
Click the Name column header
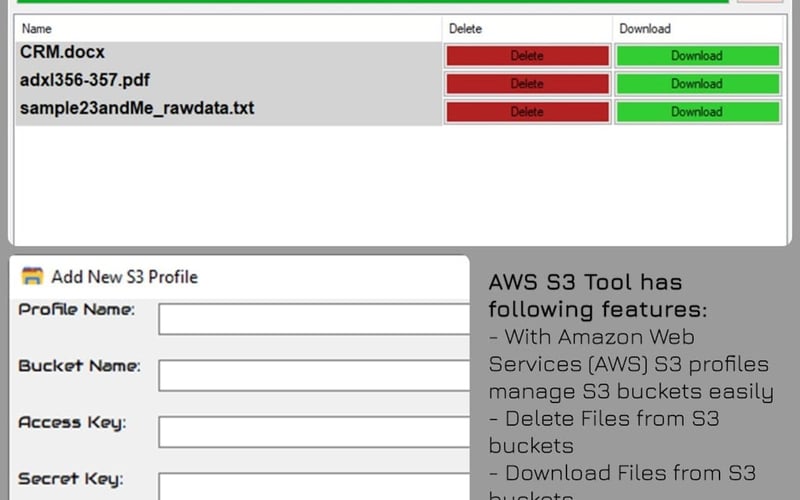[x=228, y=29]
